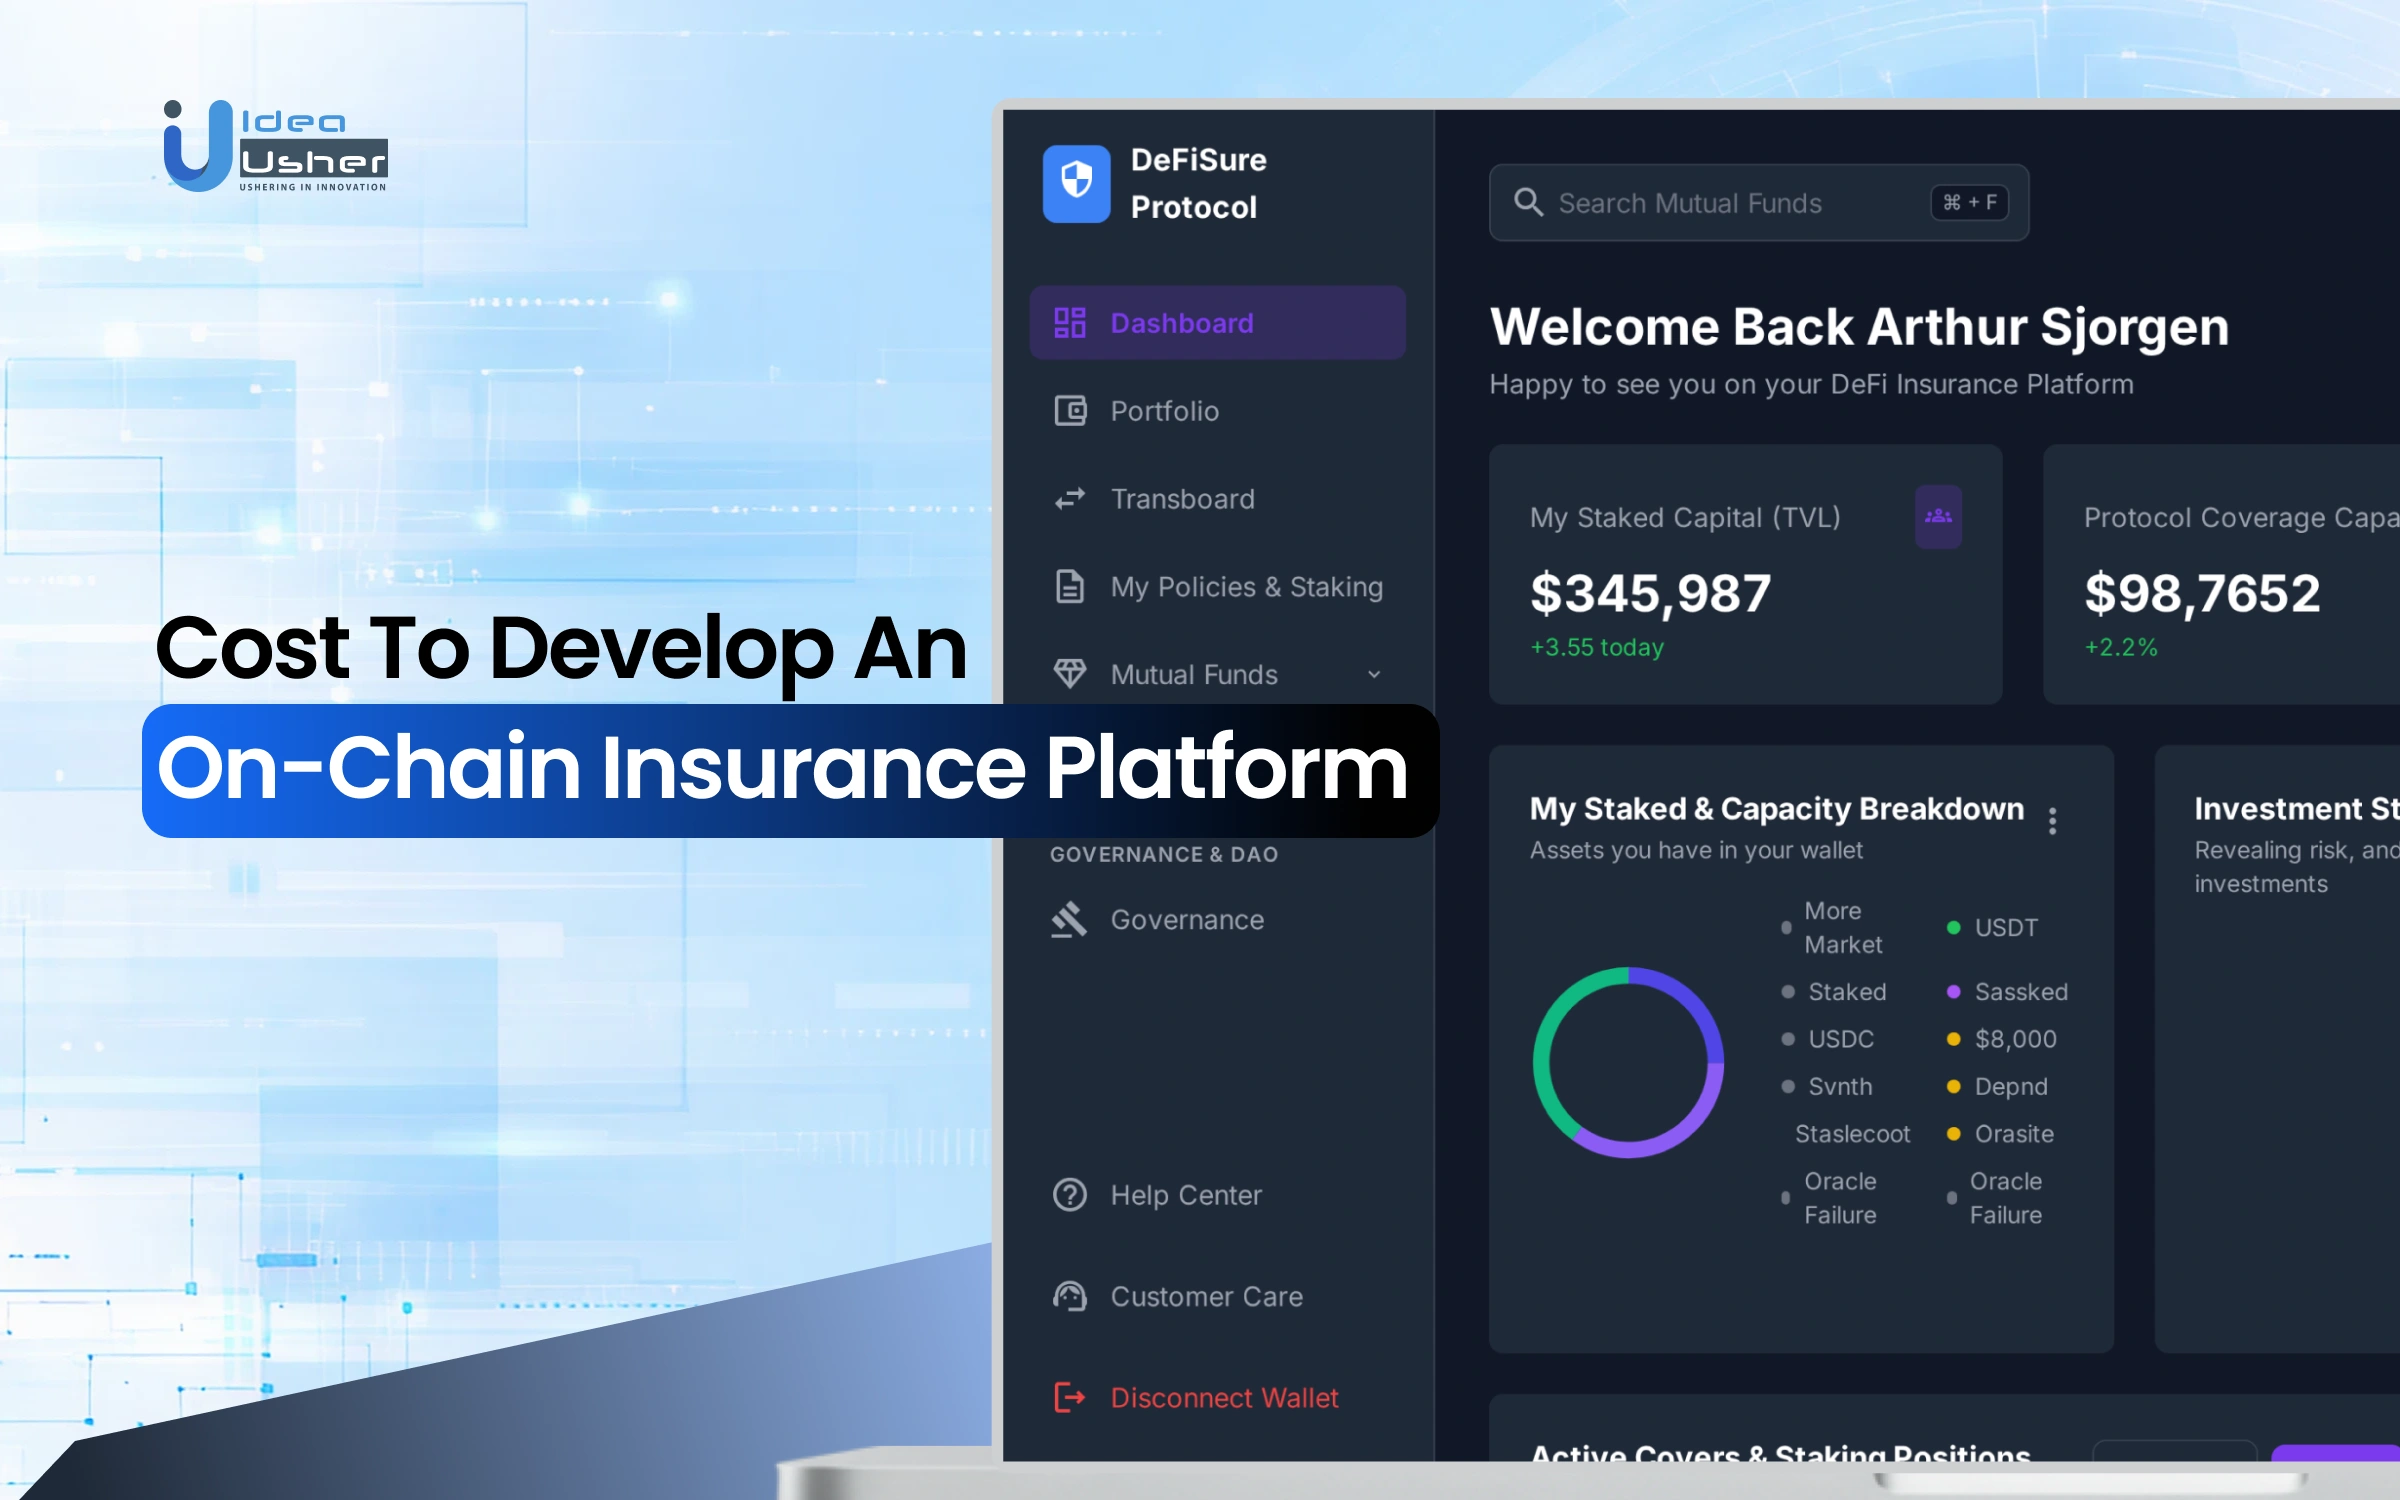Click the My Policies & Staking document icon
Screen dimensions: 2400x1500
(1070, 587)
